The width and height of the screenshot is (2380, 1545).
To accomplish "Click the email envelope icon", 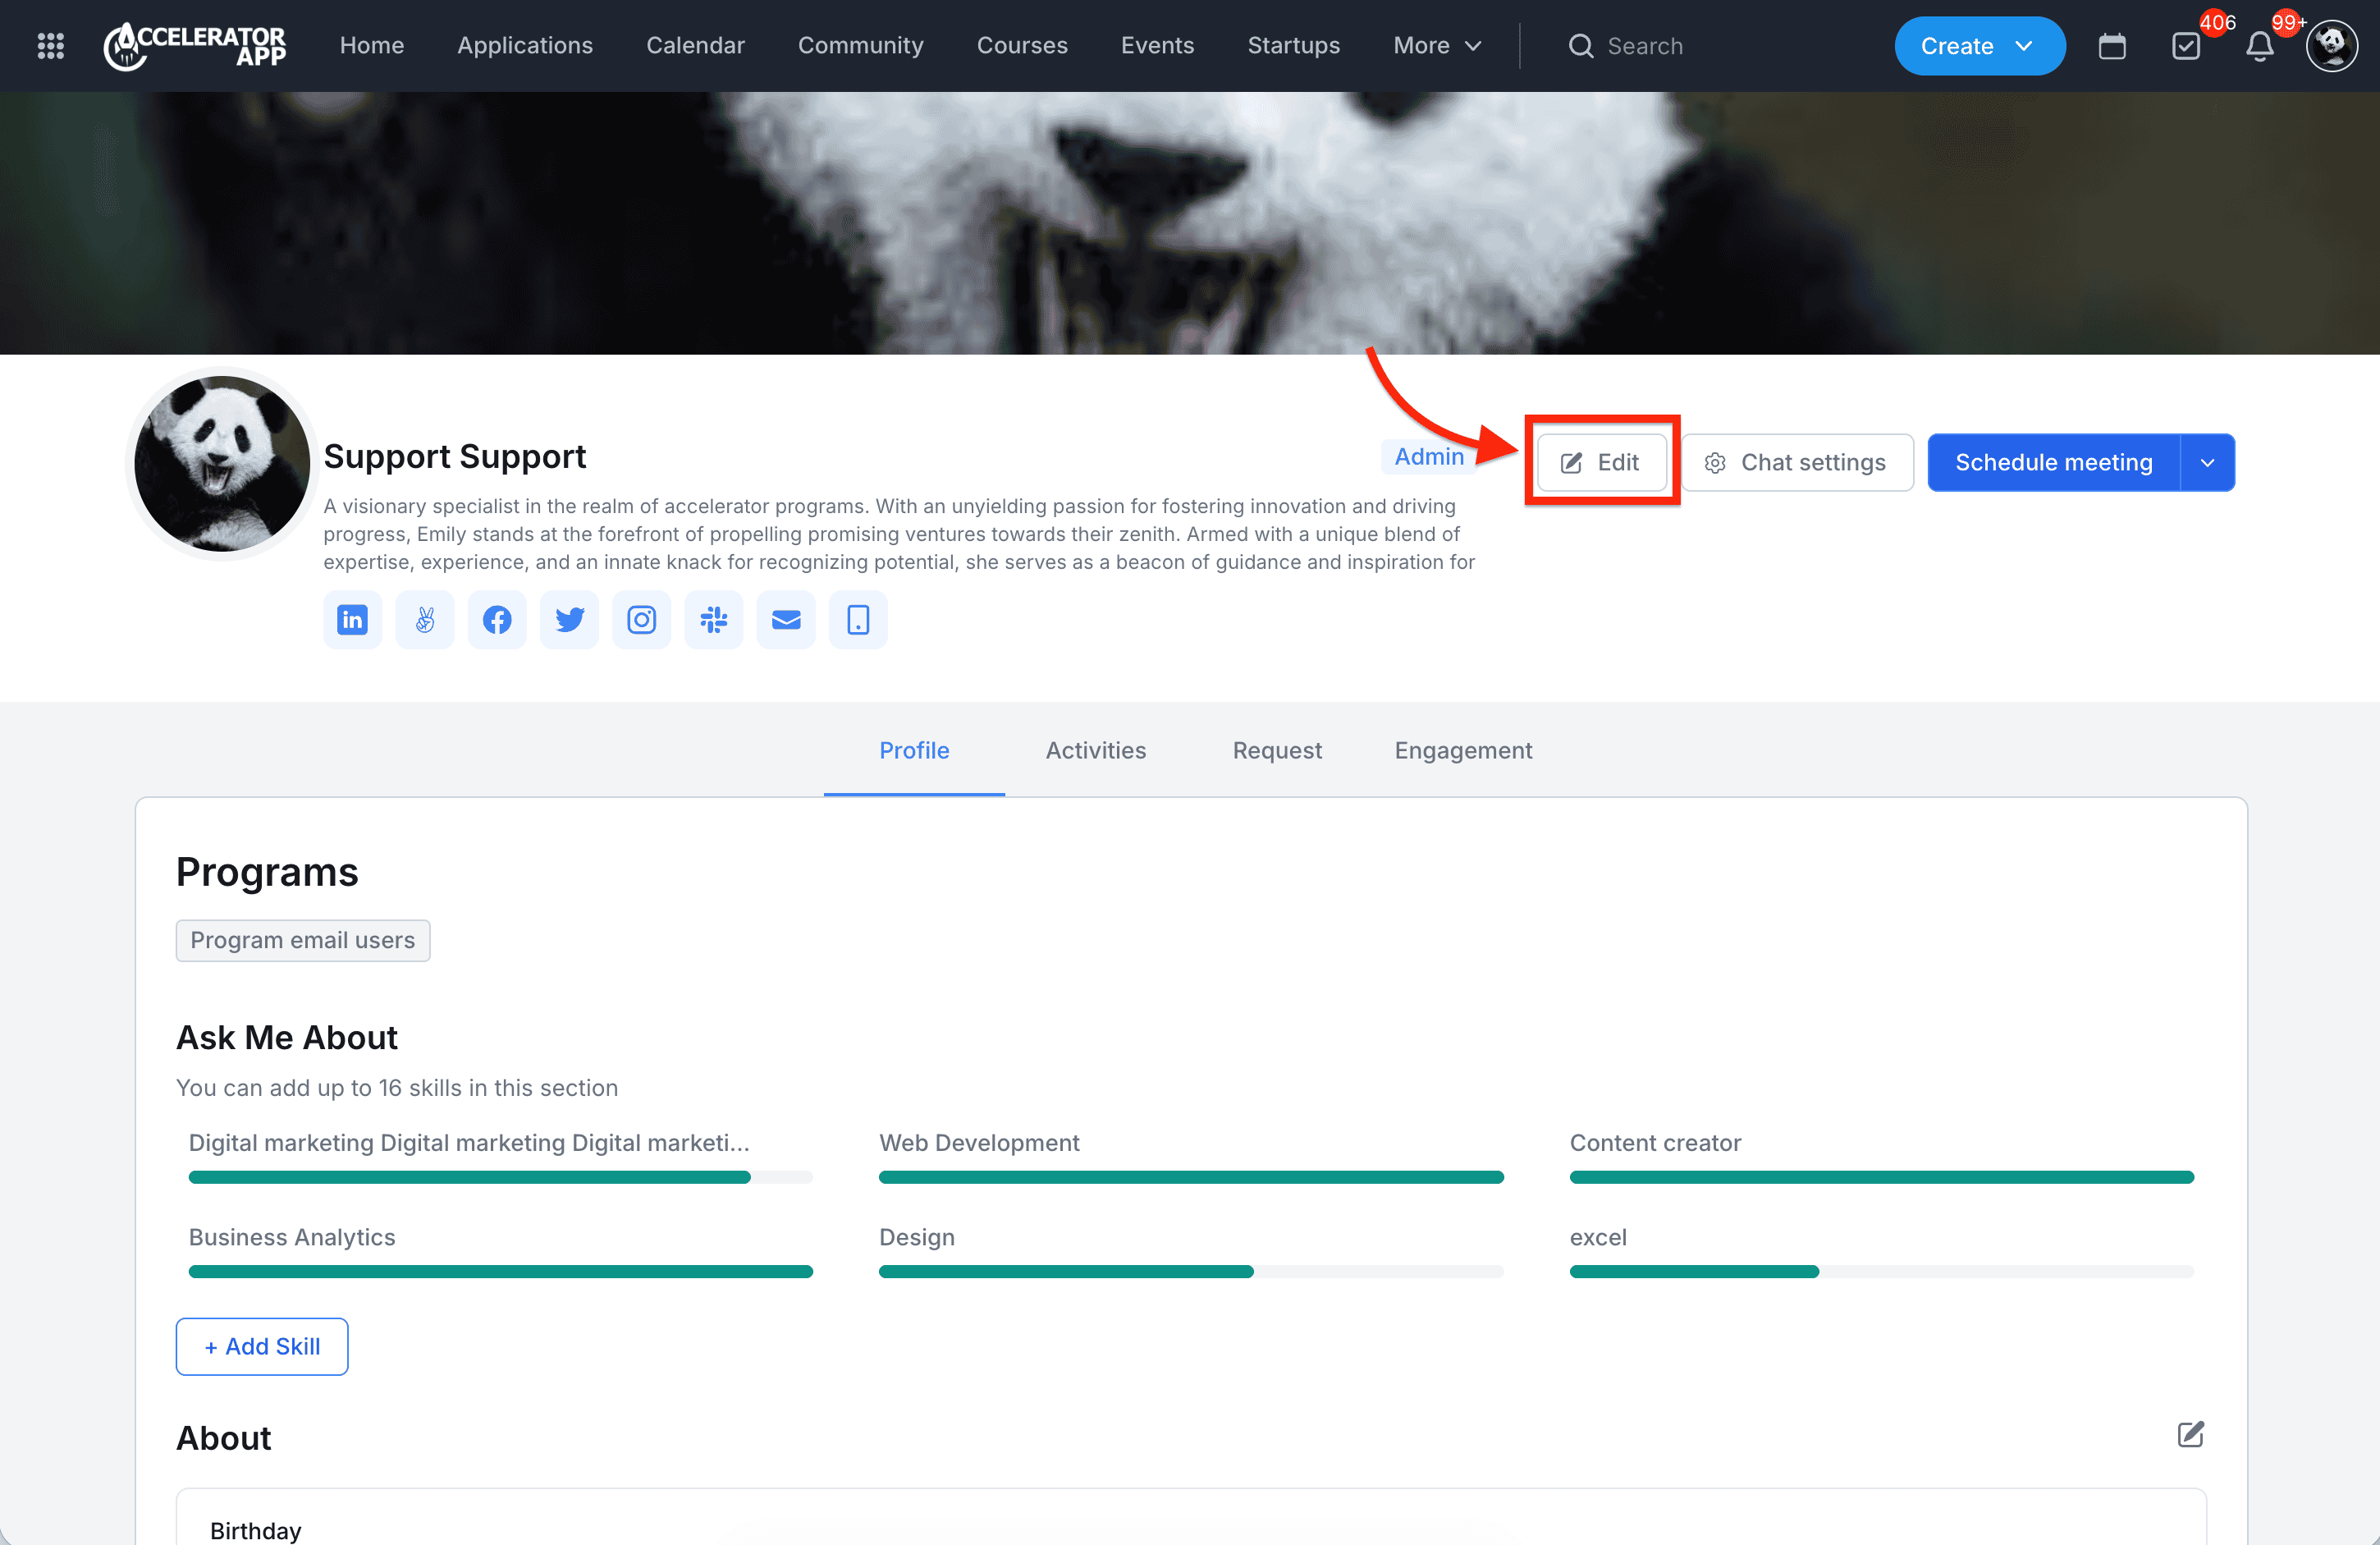I will tap(786, 620).
